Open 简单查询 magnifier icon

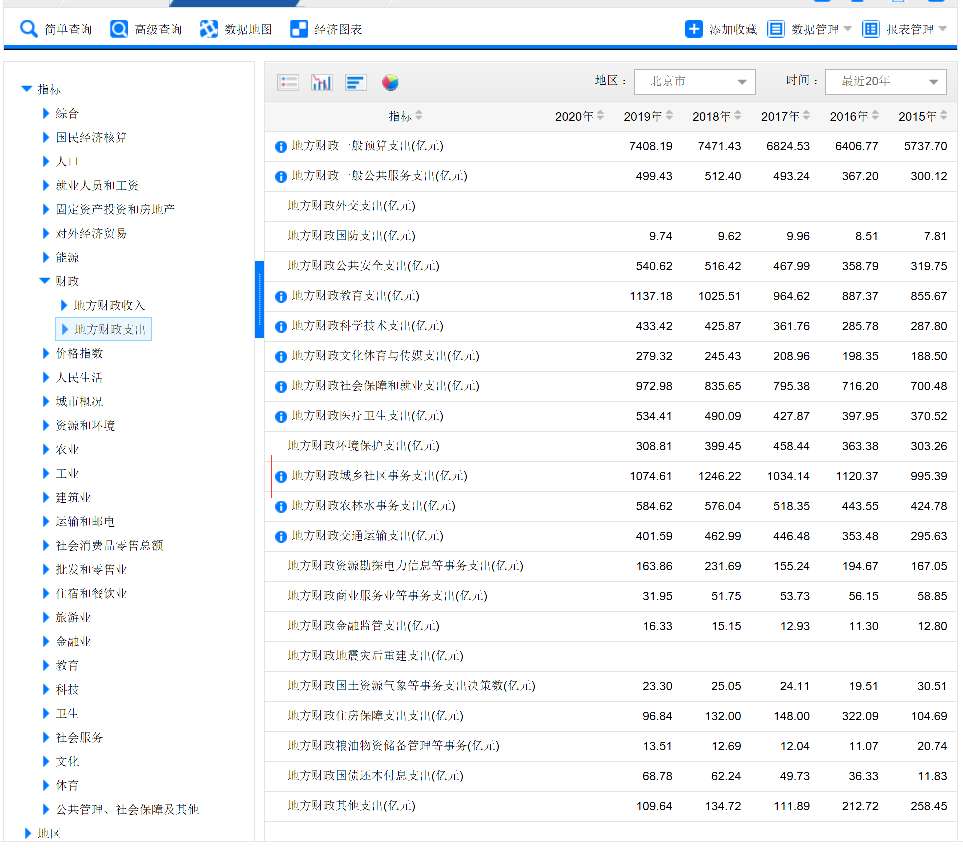(x=28, y=29)
